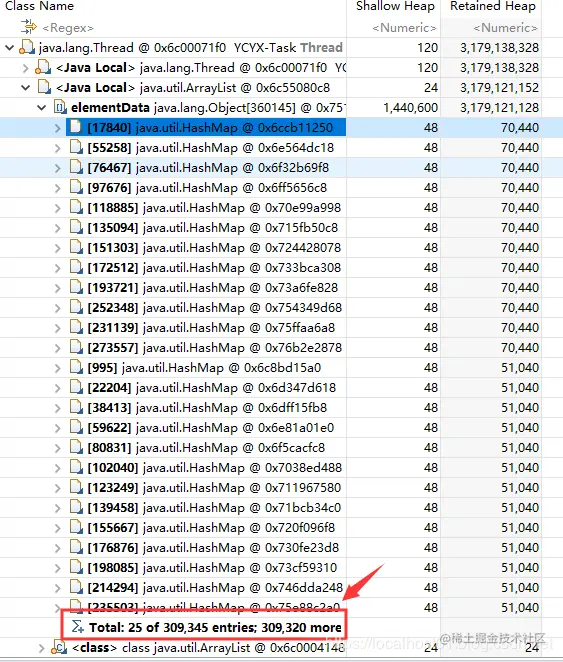Image resolution: width=563 pixels, height=662 pixels.
Task: Click the HashMap icon at index [55258]
Action: (76, 147)
